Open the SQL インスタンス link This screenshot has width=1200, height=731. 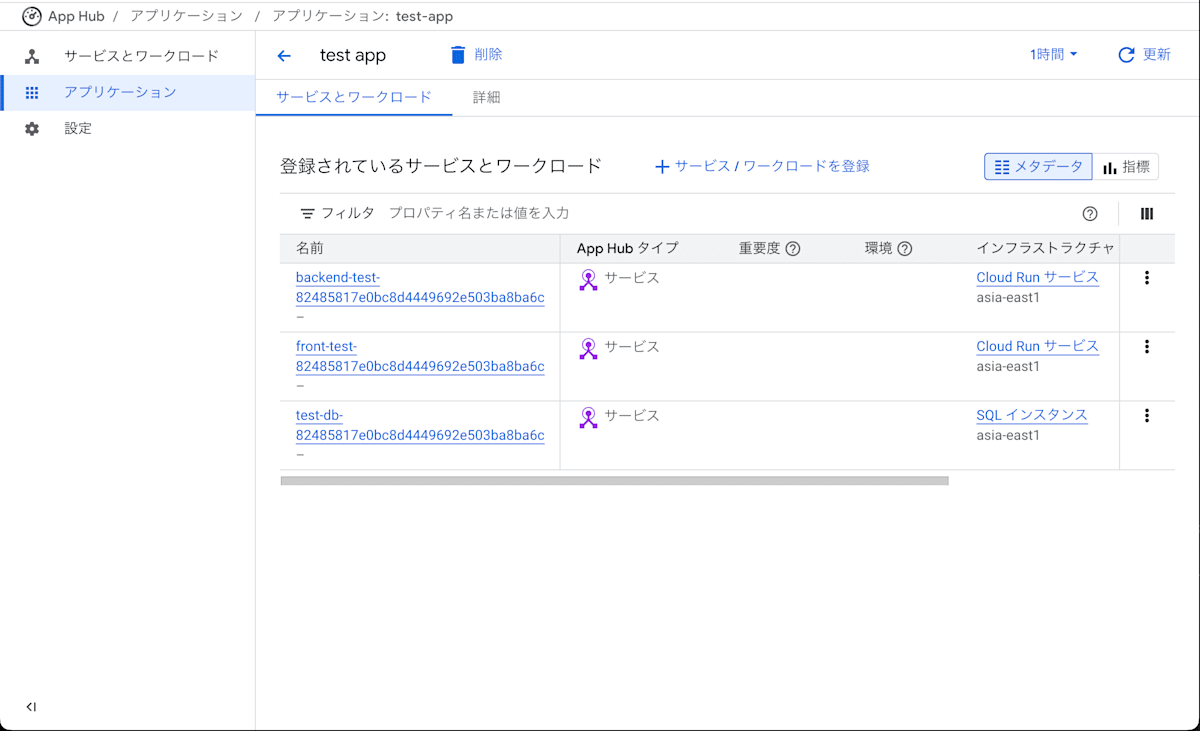pos(1032,415)
